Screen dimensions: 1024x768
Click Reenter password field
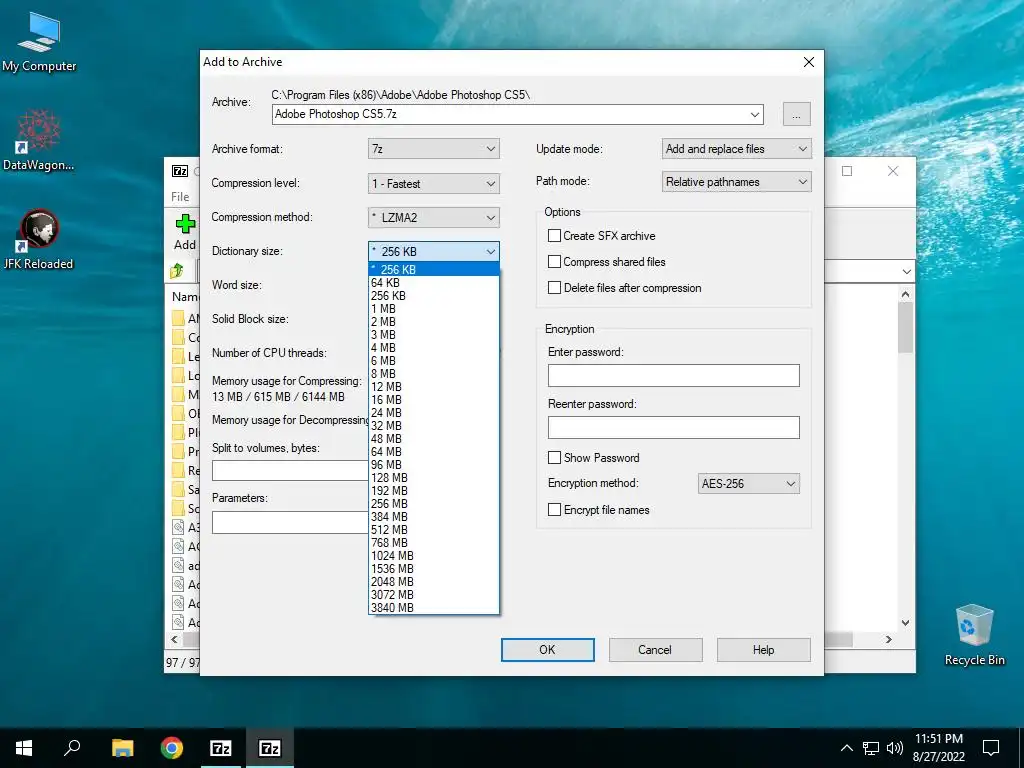[x=673, y=428]
